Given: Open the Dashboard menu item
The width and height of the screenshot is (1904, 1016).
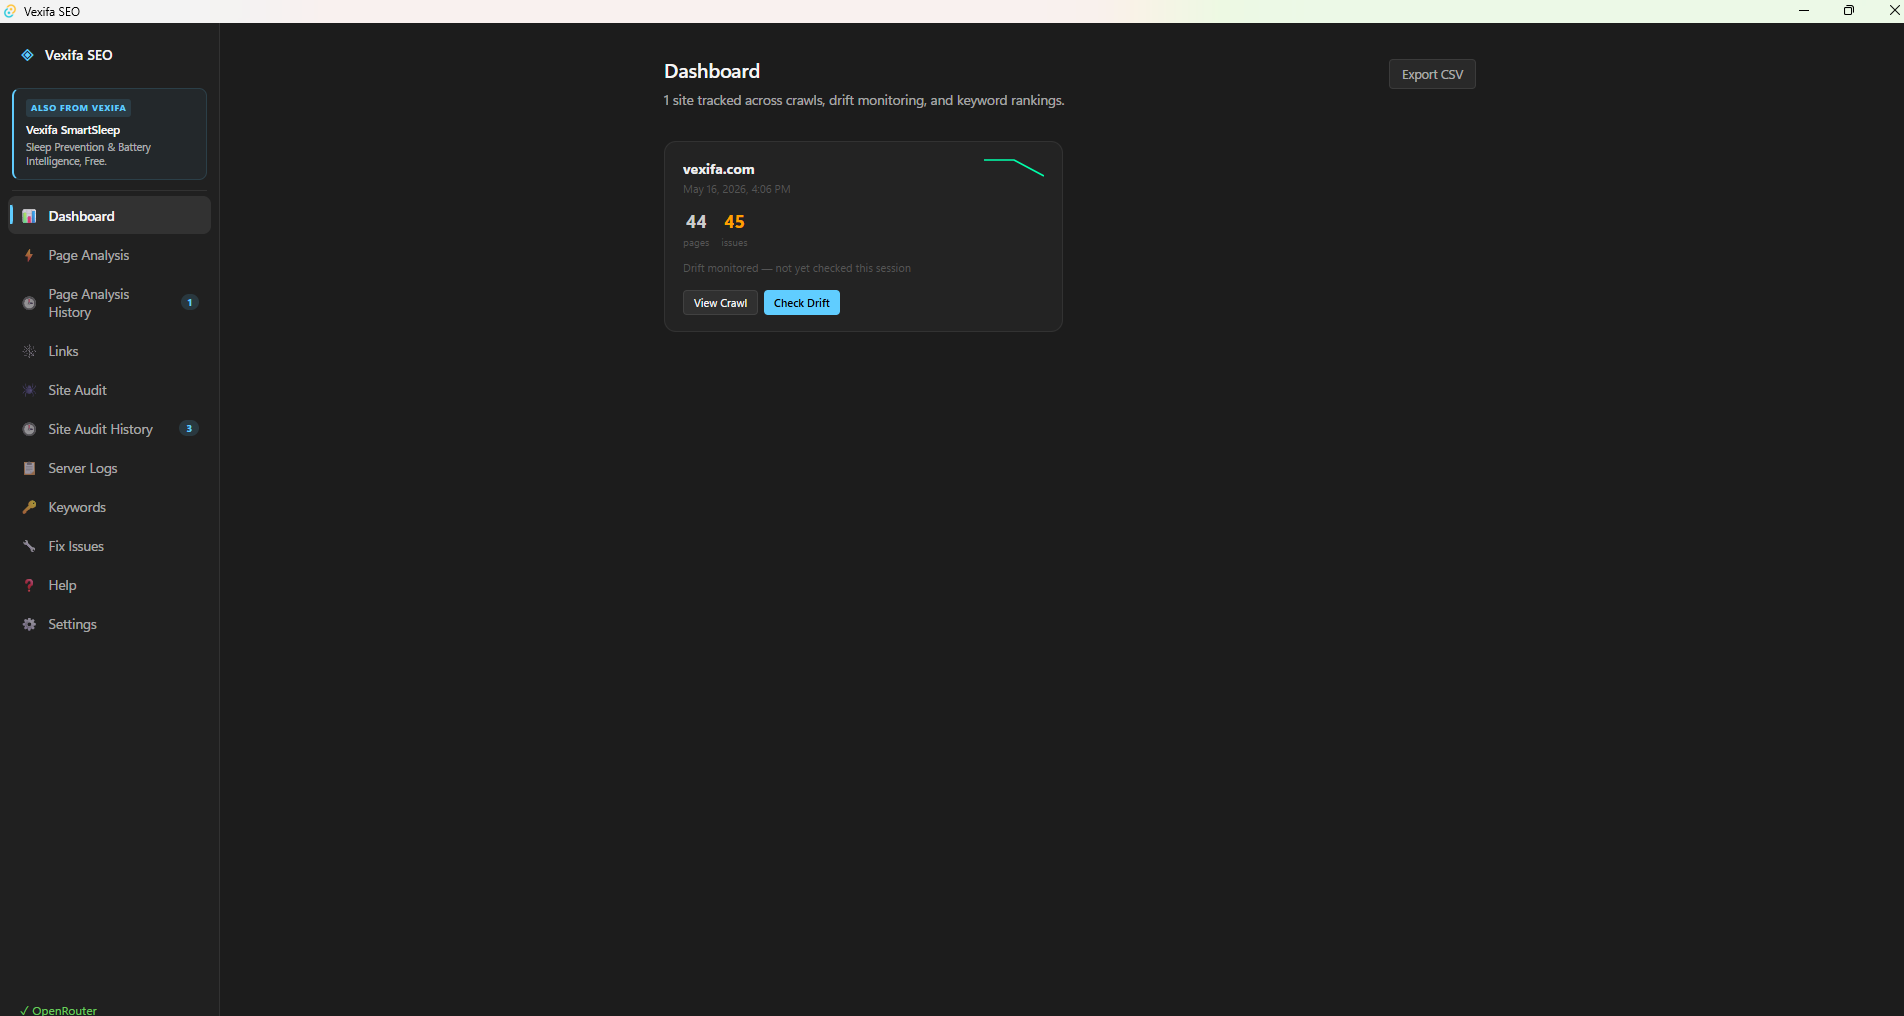Looking at the screenshot, I should pyautogui.click(x=110, y=216).
